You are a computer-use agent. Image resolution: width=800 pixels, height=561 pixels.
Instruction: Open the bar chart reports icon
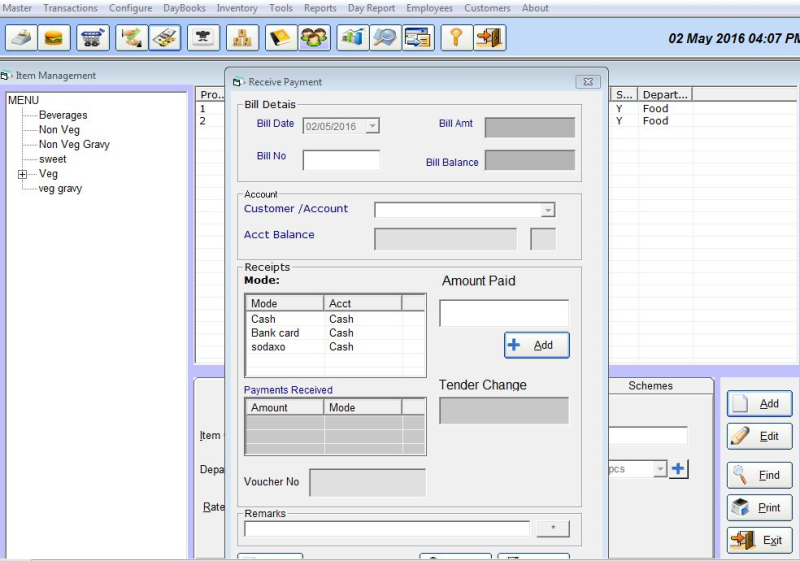353,38
